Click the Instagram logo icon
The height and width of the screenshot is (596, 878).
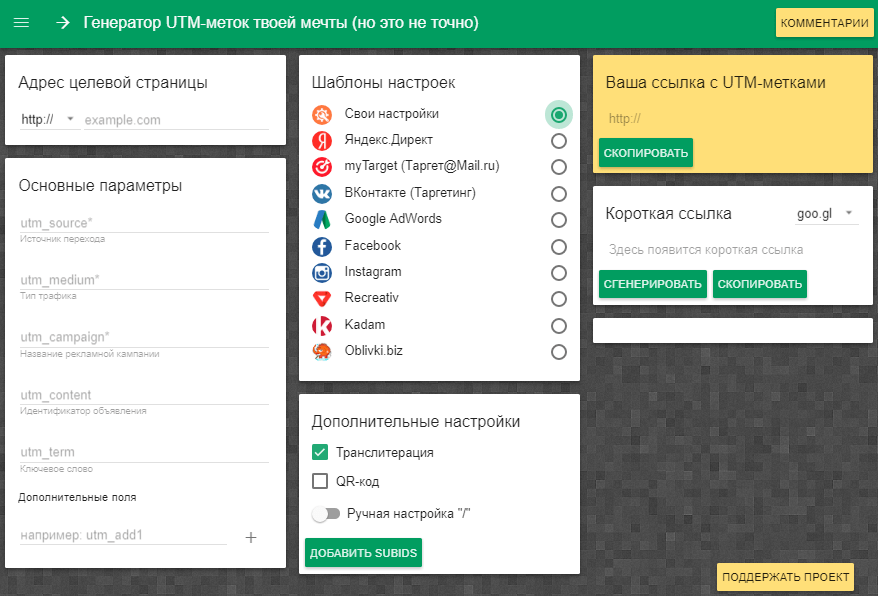pyautogui.click(x=322, y=273)
